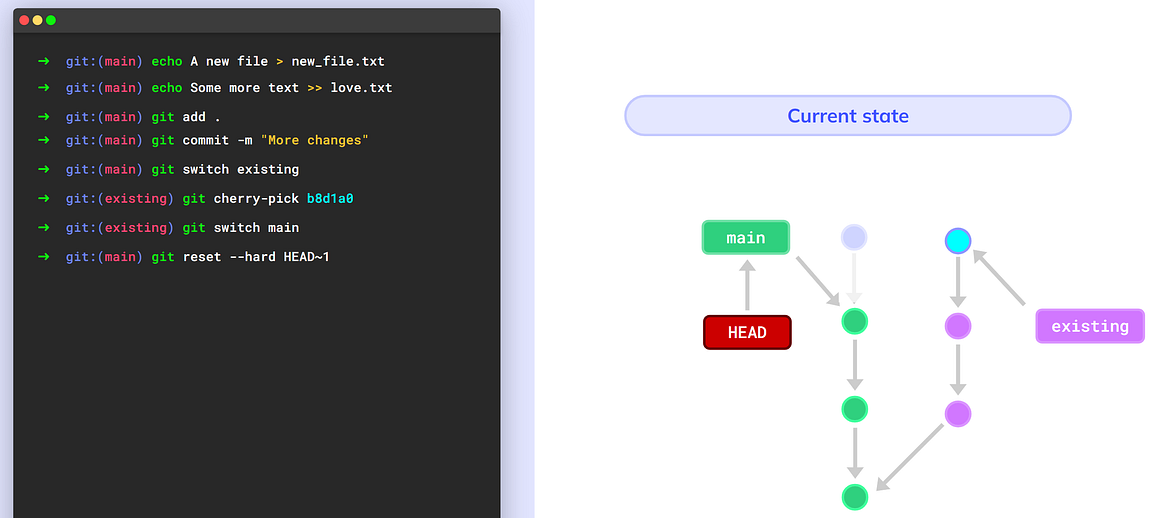Click 'Some more text' in echo command

point(245,88)
